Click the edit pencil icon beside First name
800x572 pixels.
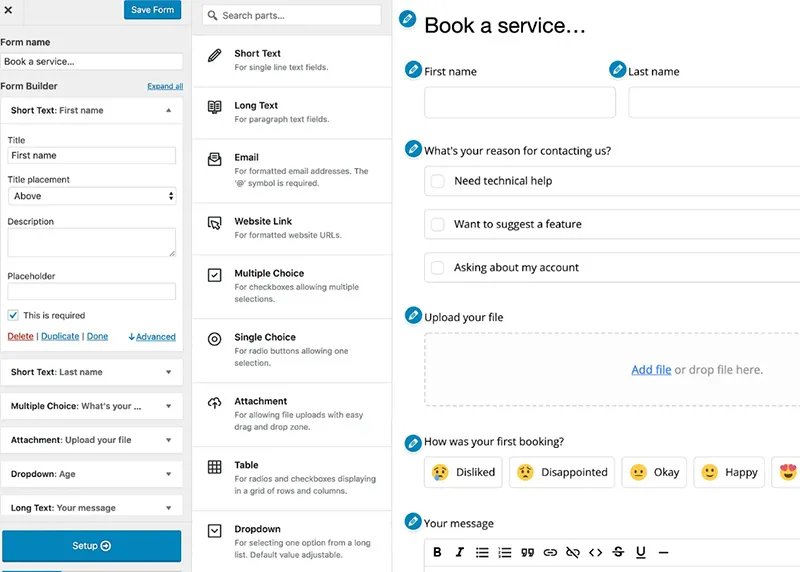(x=413, y=70)
